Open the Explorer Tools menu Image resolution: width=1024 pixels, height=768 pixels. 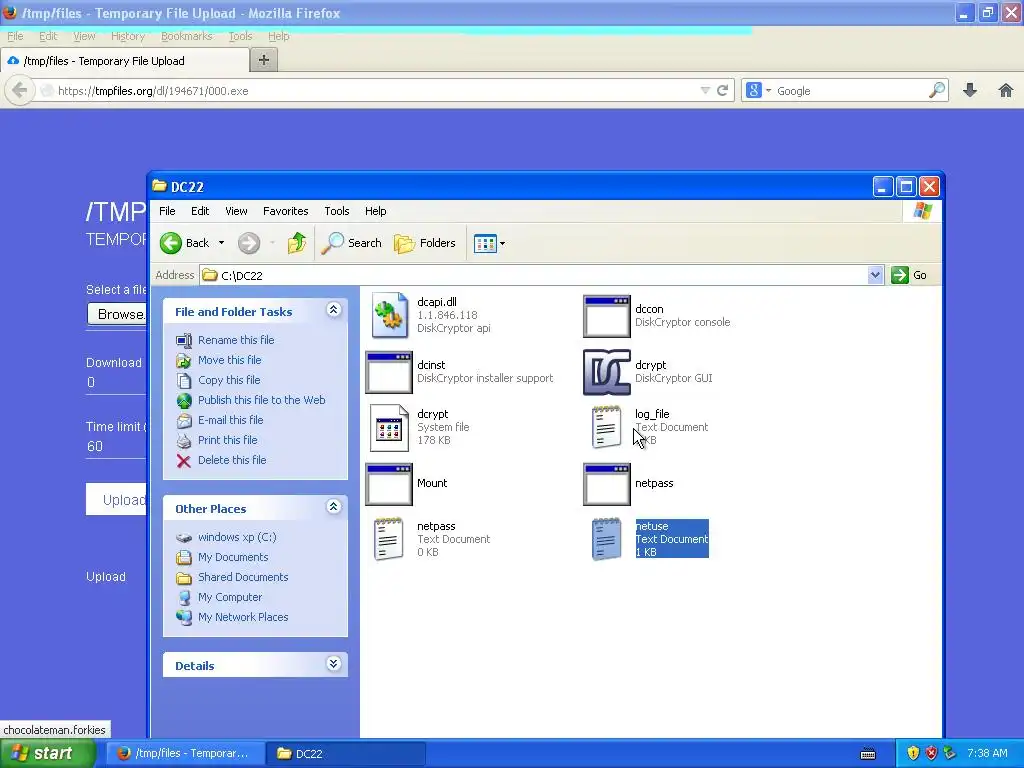[x=336, y=211]
